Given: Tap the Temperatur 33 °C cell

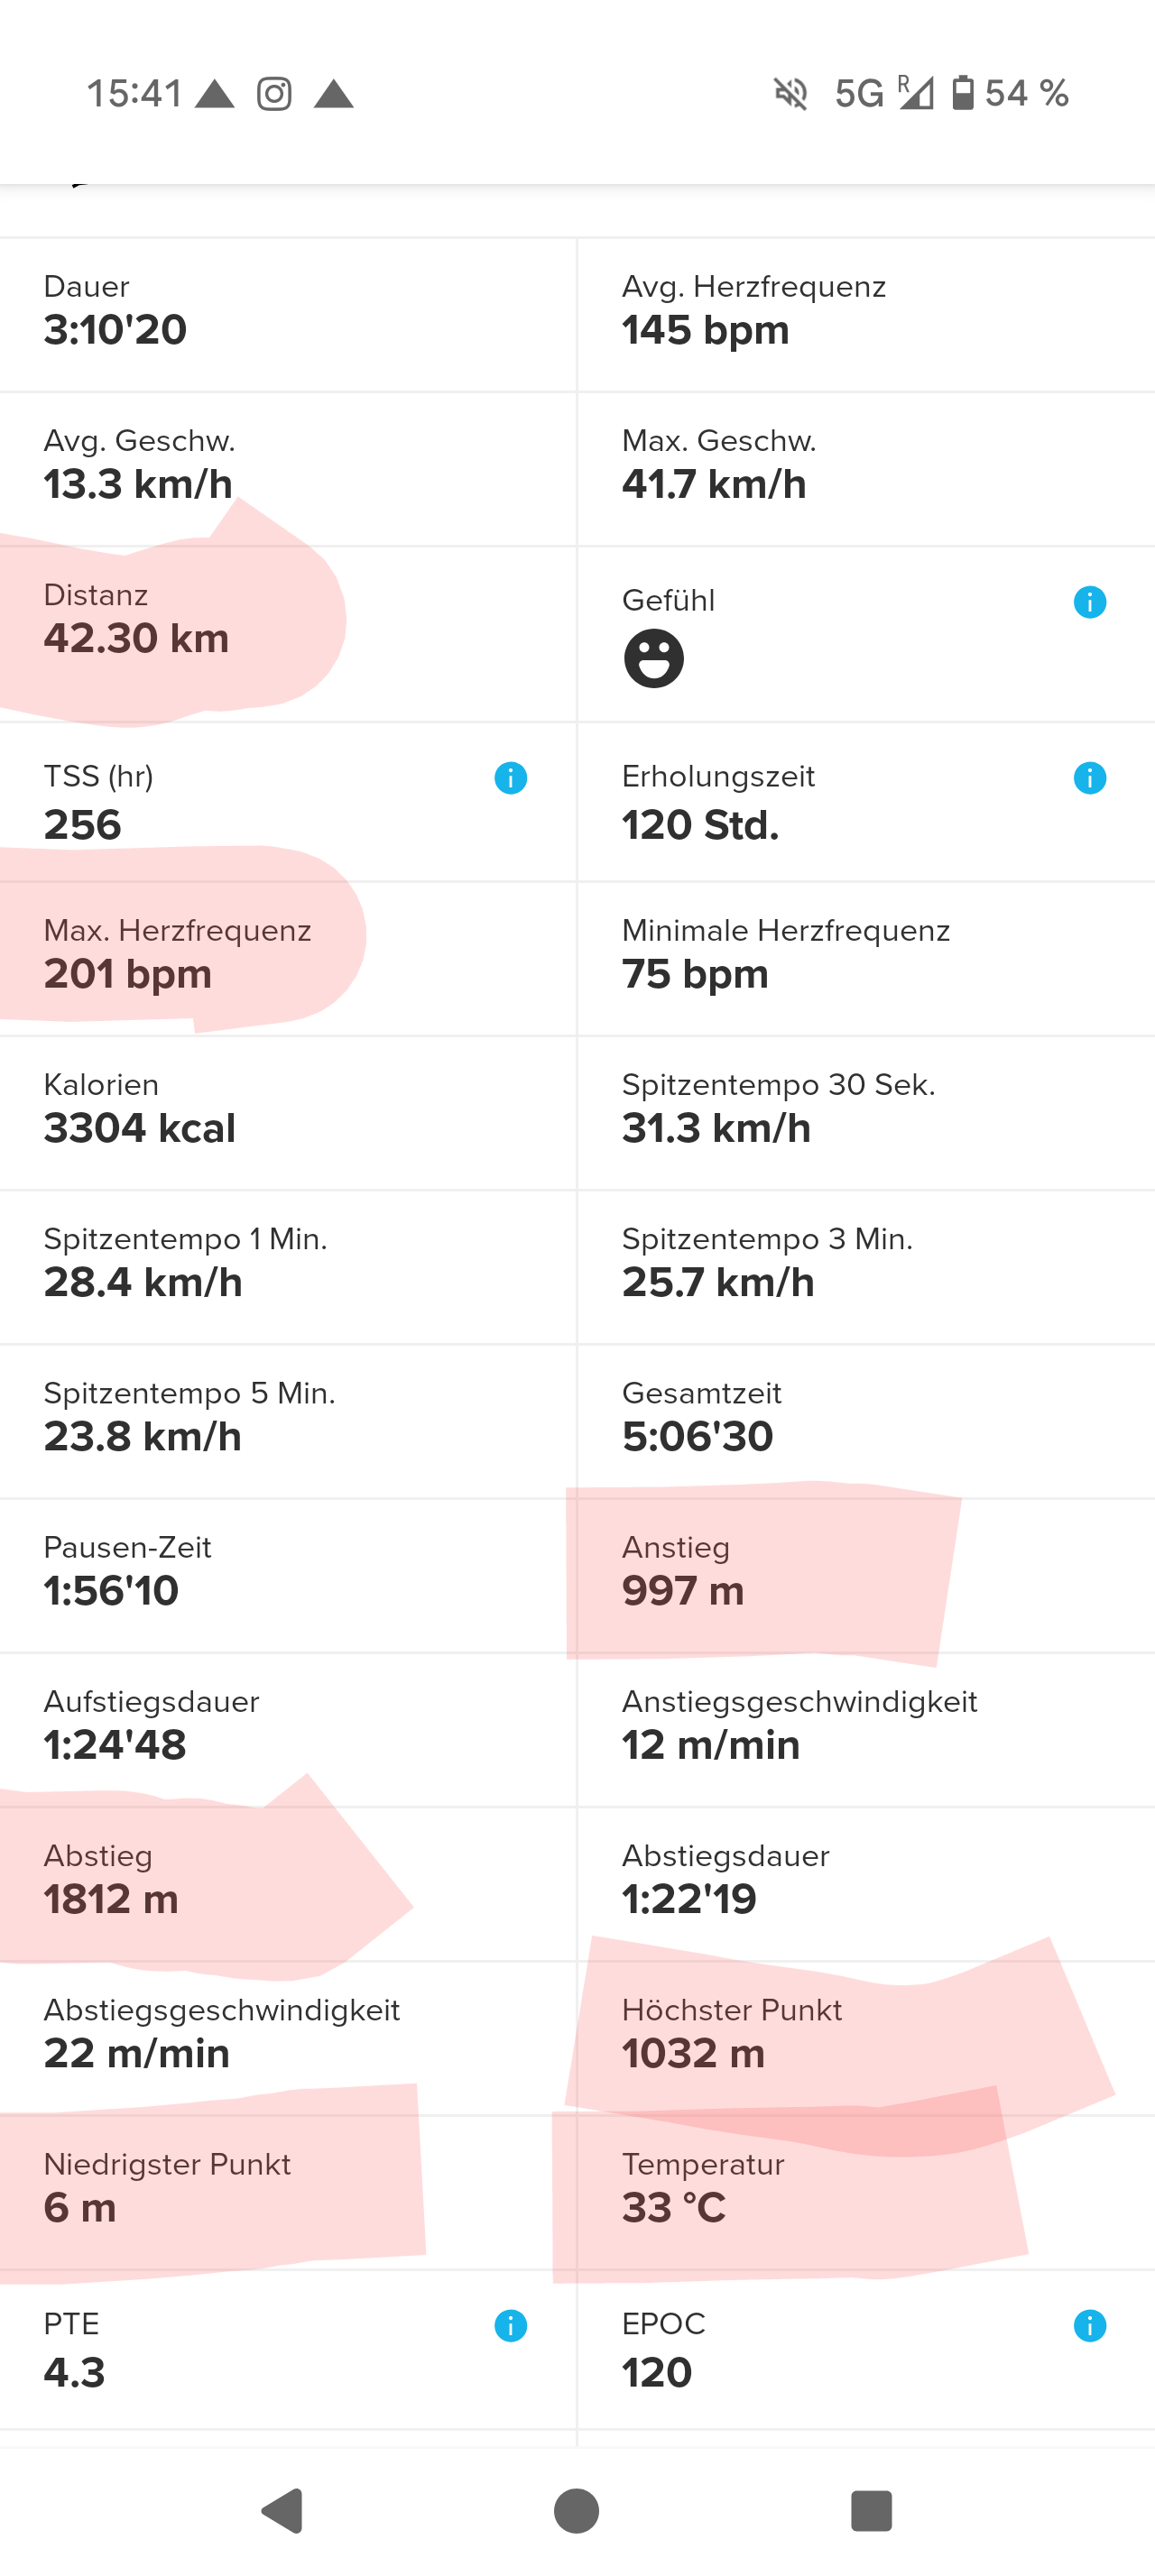Looking at the screenshot, I should pyautogui.click(x=866, y=2192).
